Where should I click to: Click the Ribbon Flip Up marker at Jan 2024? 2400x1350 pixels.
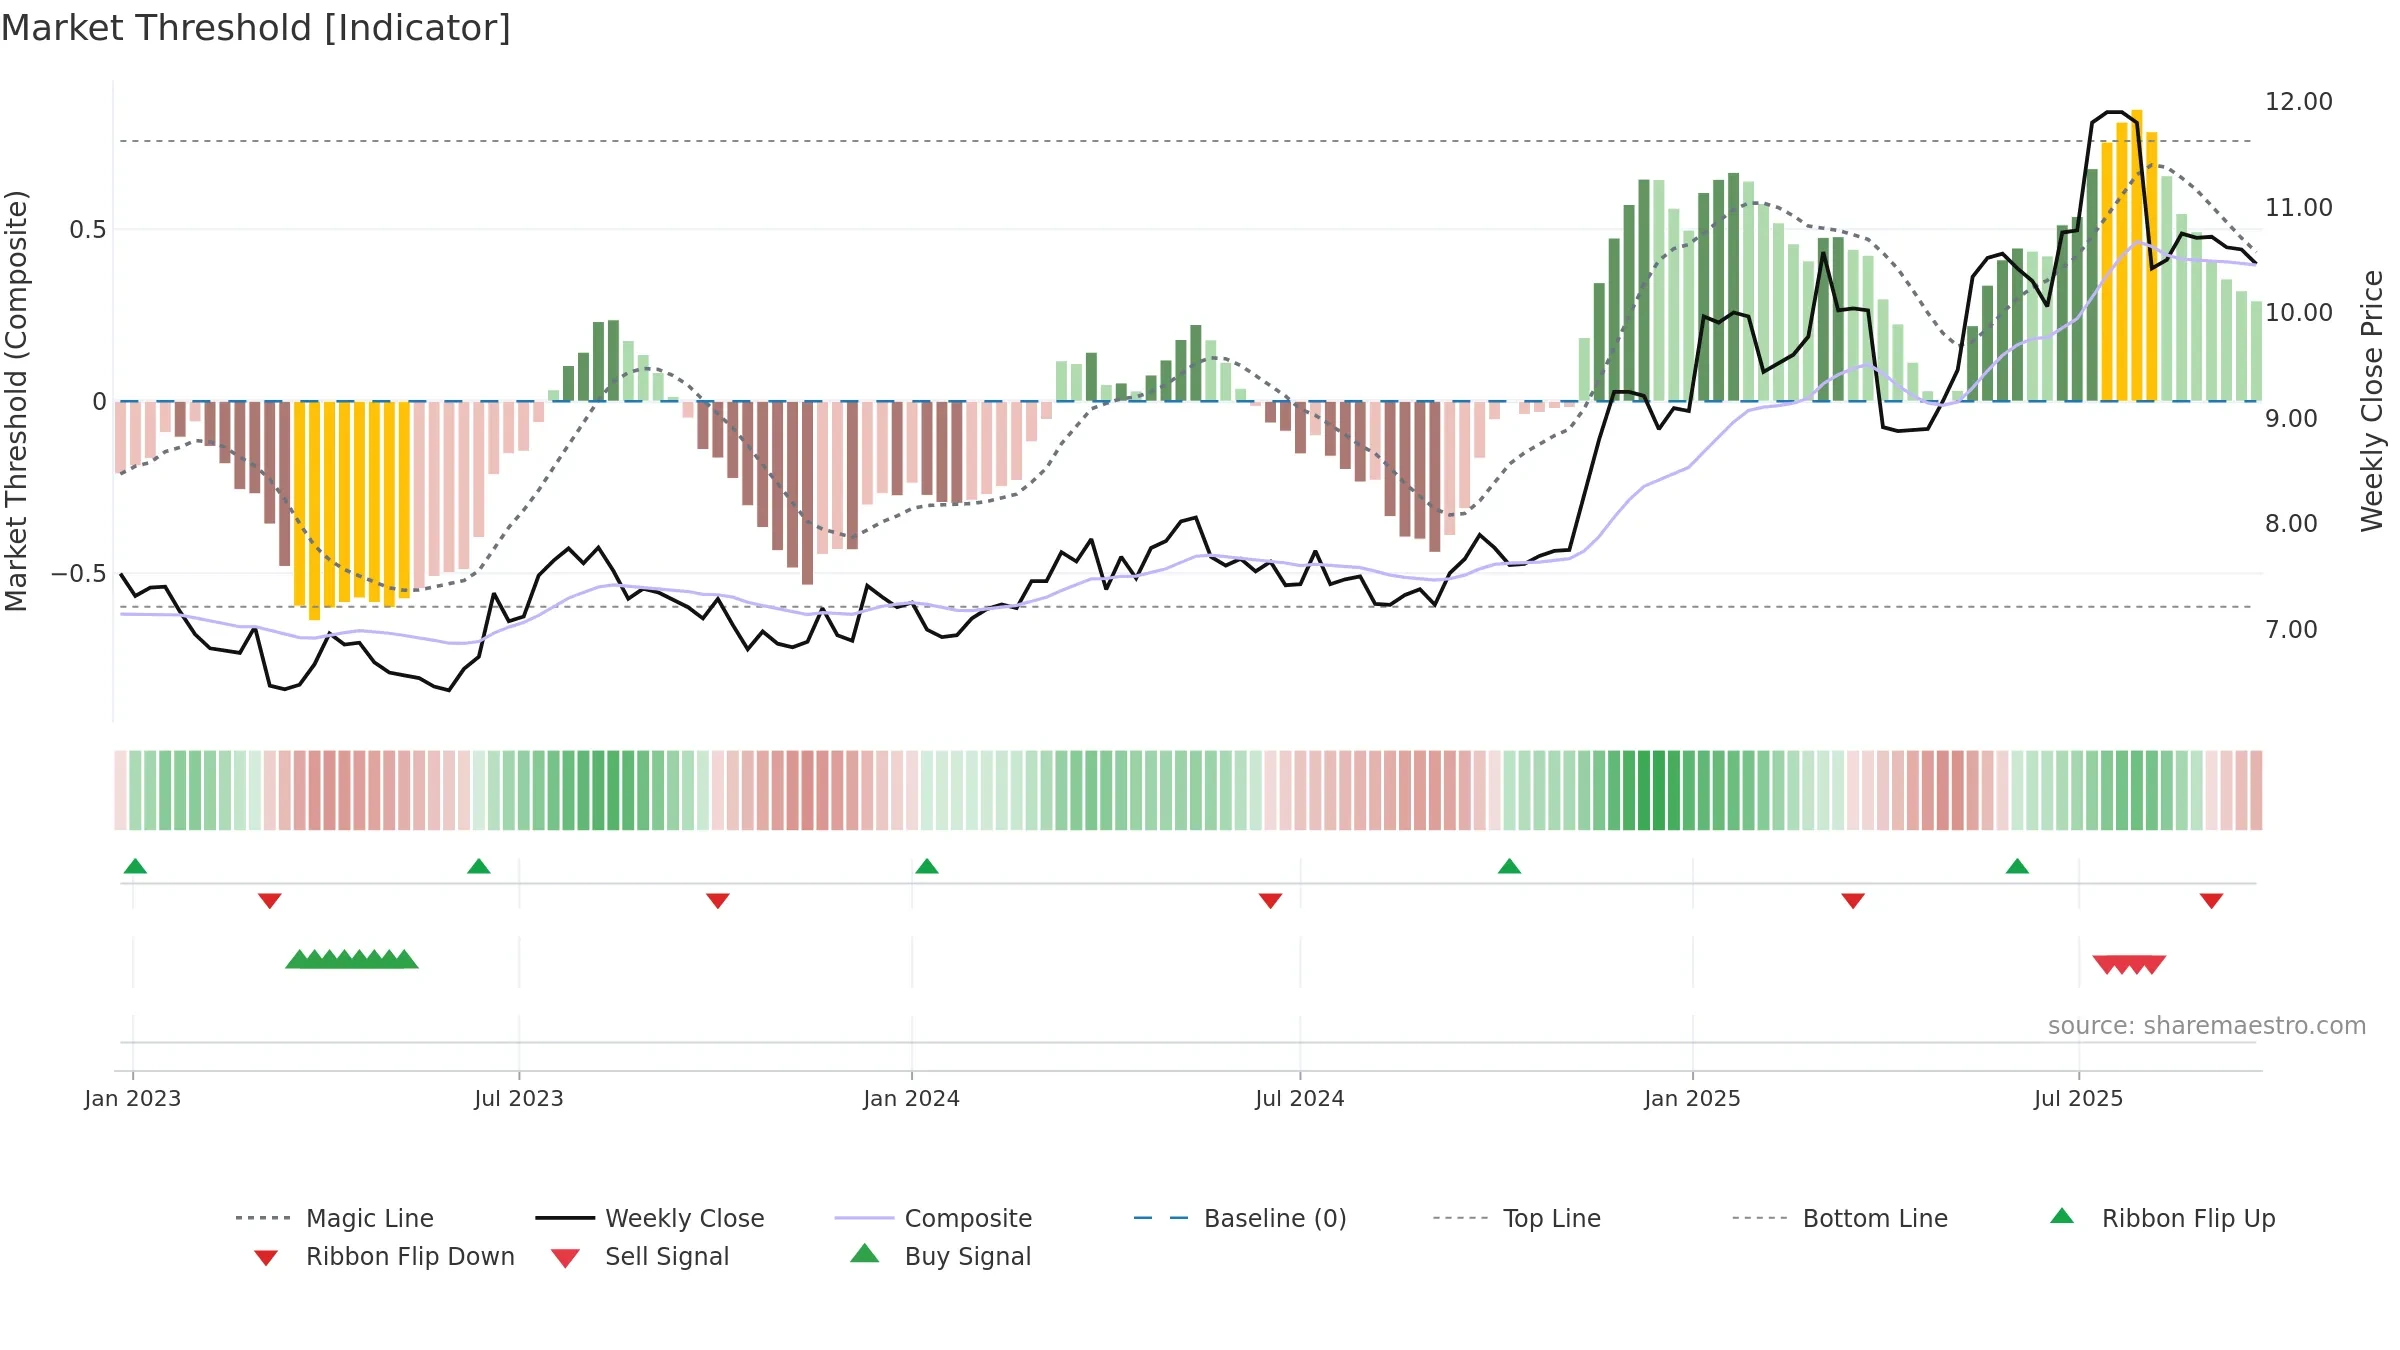click(927, 866)
